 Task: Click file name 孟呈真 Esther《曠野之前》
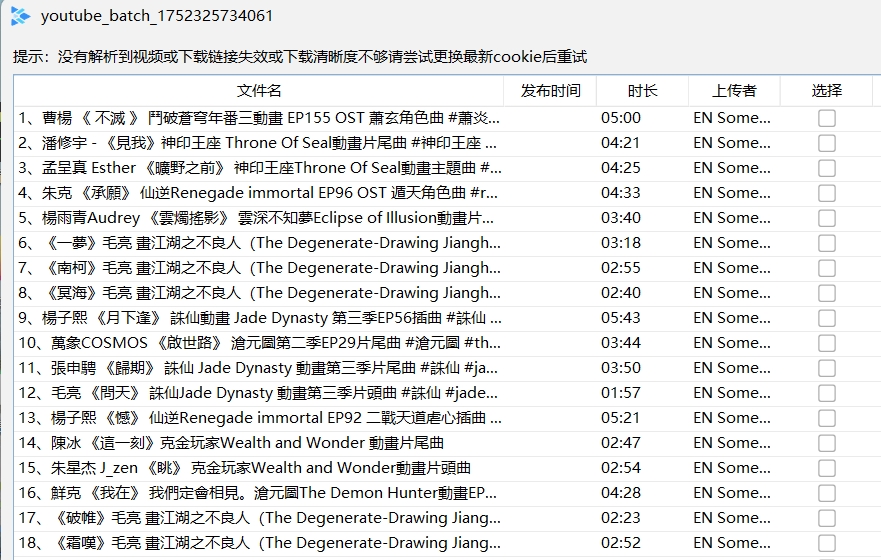point(259,168)
